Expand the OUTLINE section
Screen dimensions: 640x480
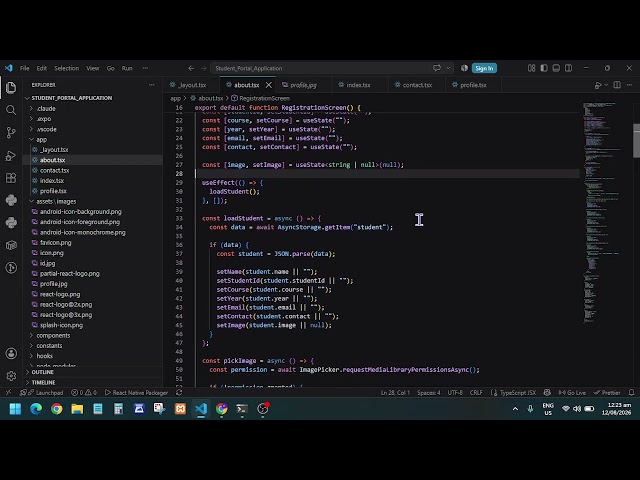point(93,372)
